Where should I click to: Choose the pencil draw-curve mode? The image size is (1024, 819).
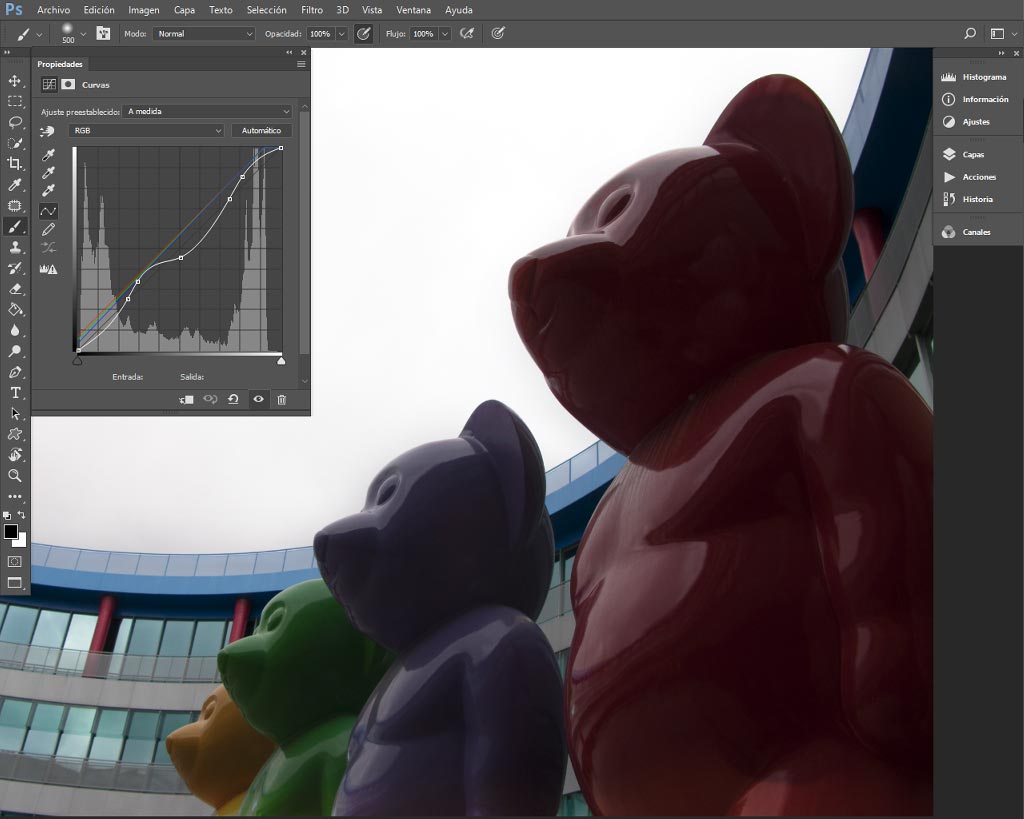tap(48, 230)
